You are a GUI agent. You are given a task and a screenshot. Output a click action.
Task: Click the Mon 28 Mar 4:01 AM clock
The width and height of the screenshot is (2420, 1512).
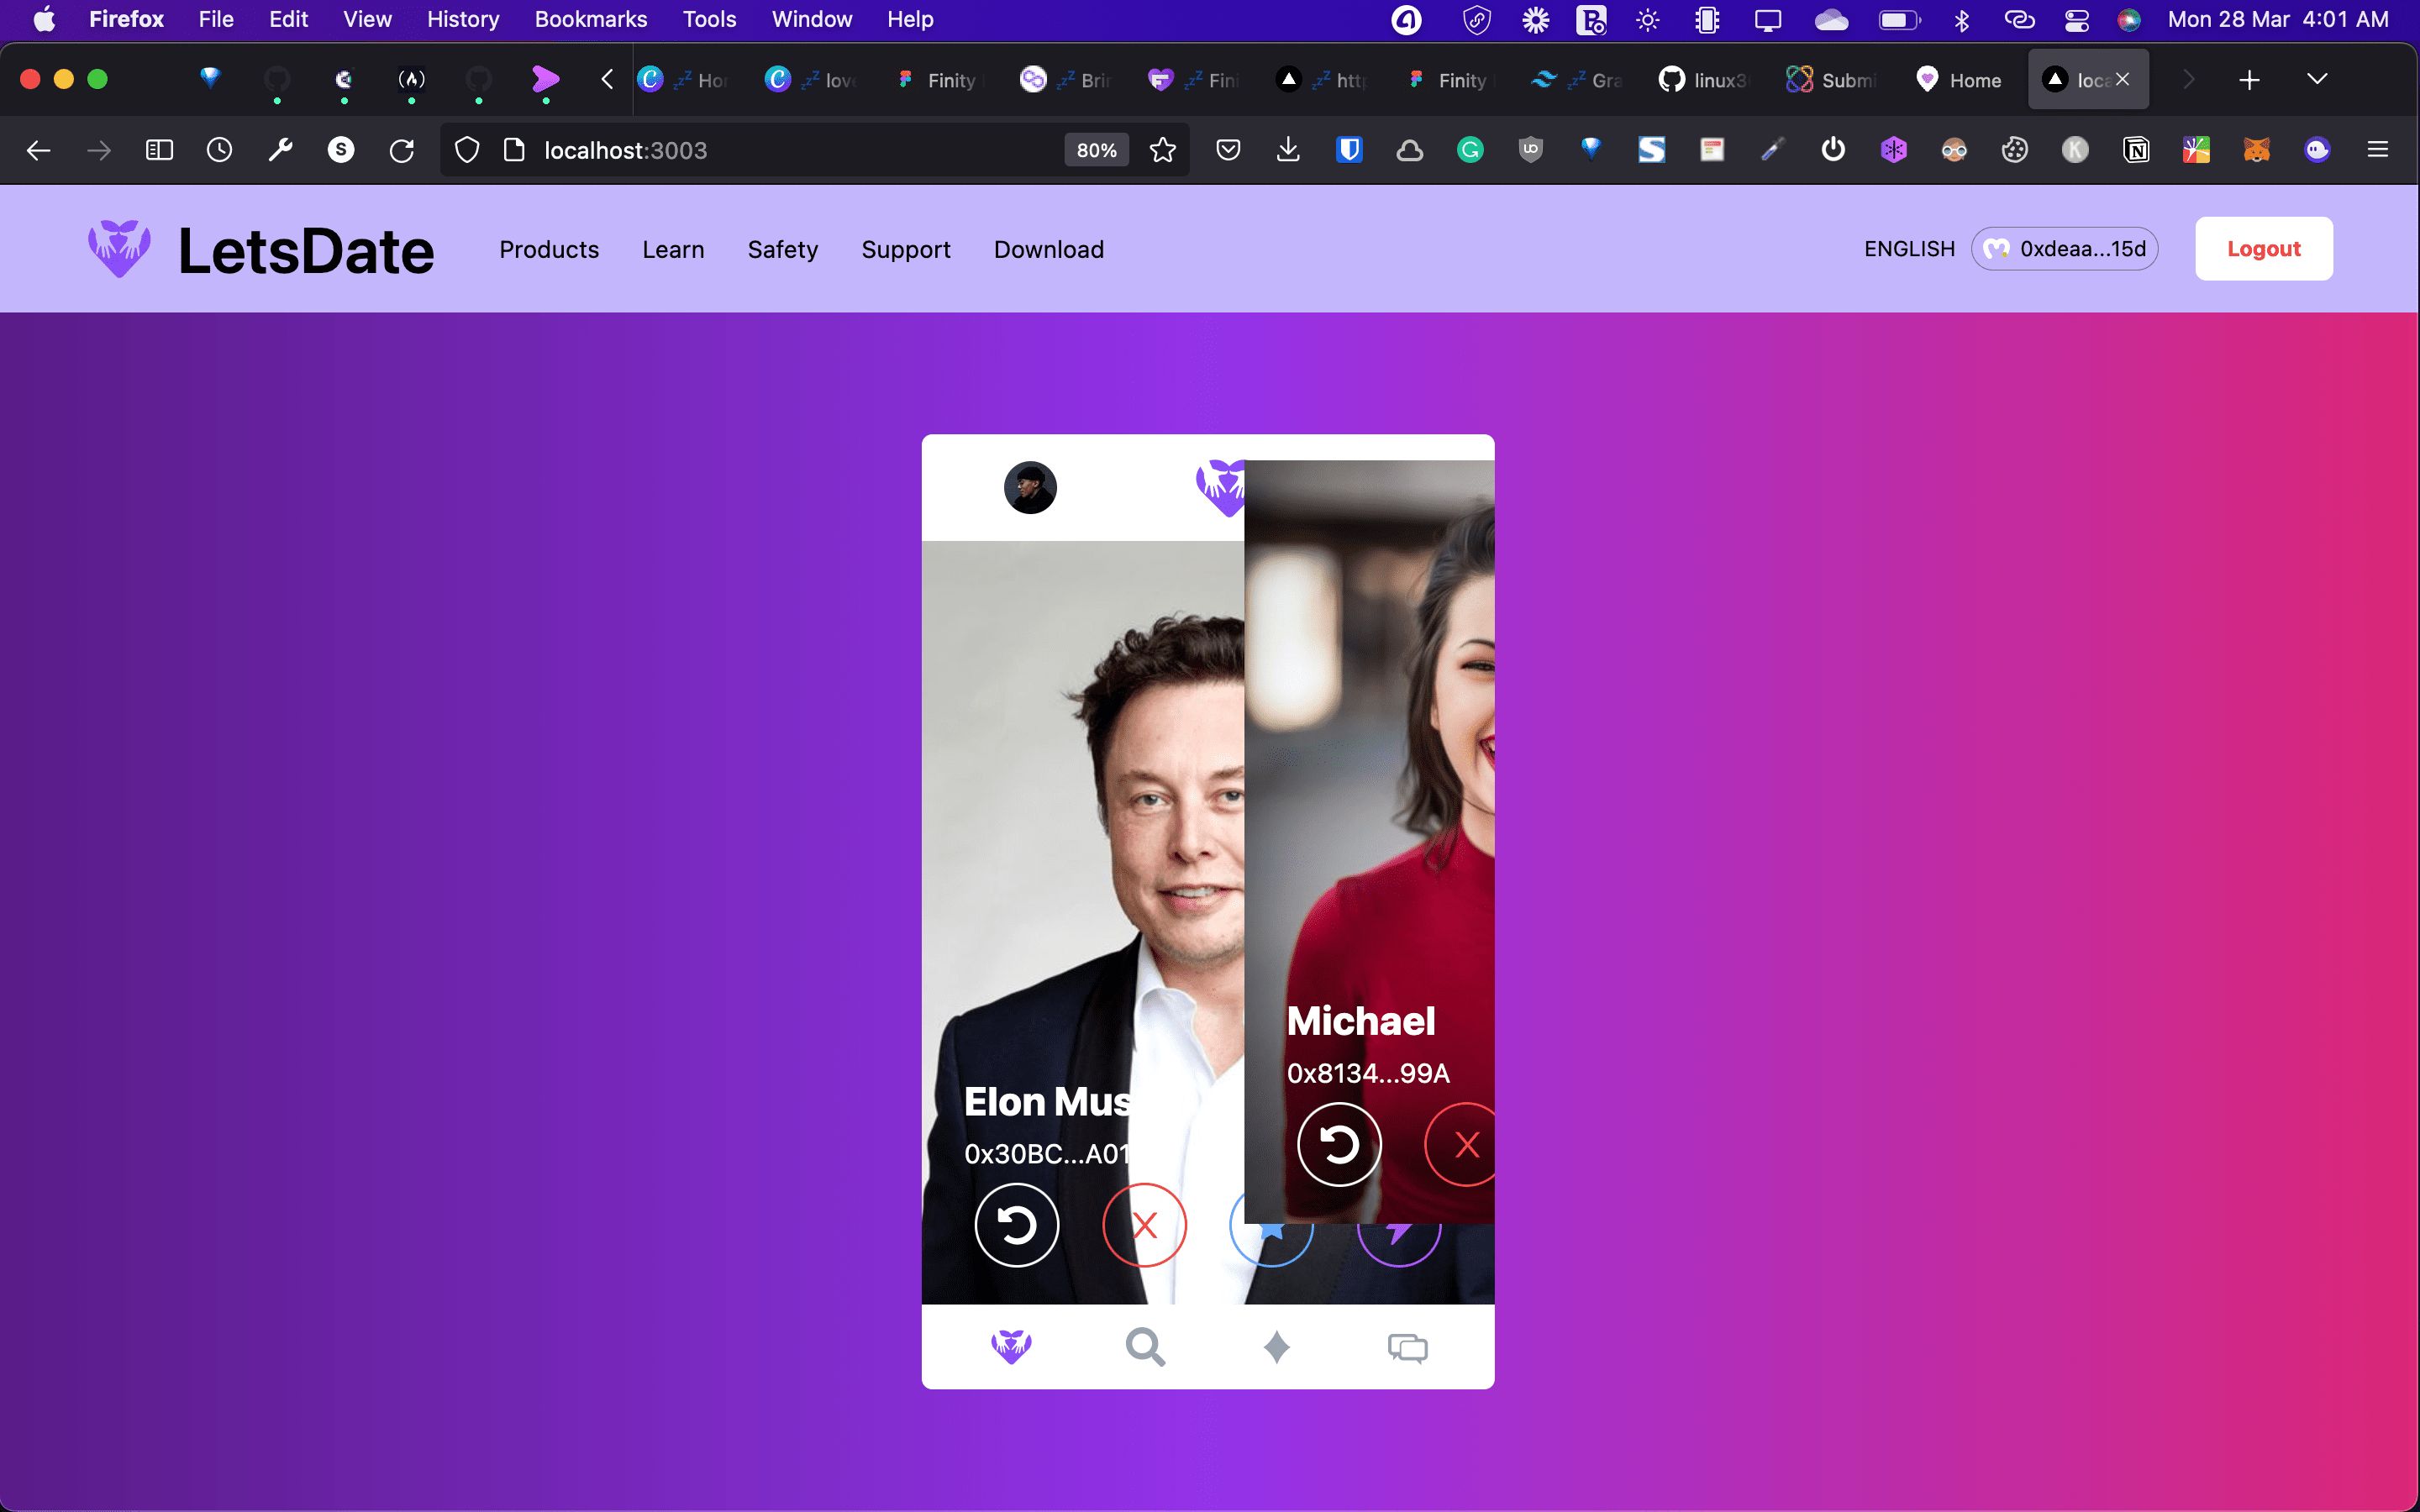[x=2277, y=19]
